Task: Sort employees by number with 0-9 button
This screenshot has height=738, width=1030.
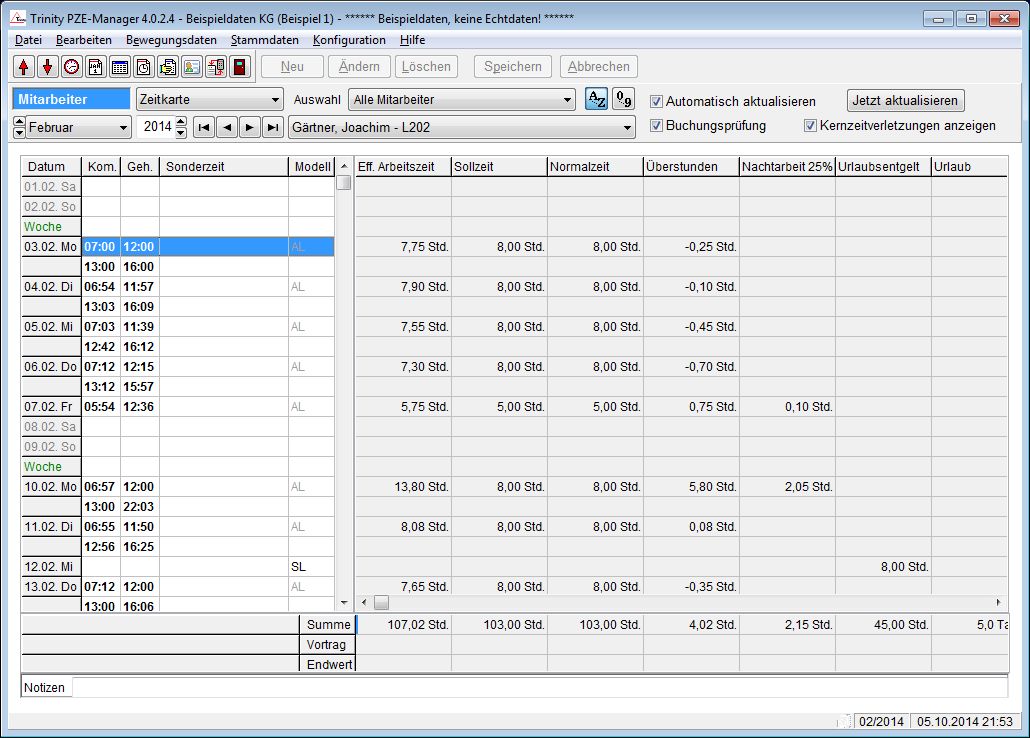Action: [623, 100]
